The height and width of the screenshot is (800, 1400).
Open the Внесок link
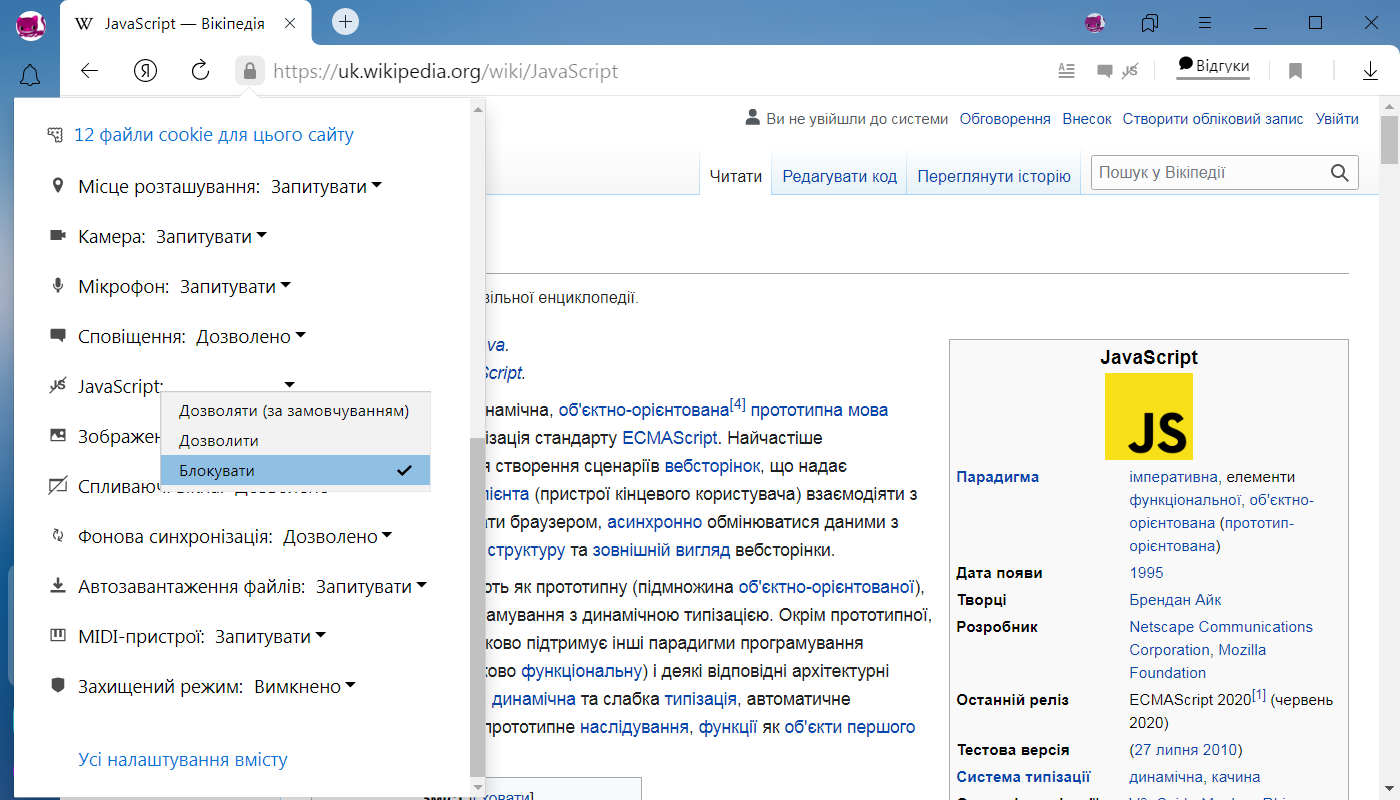[x=1087, y=118]
